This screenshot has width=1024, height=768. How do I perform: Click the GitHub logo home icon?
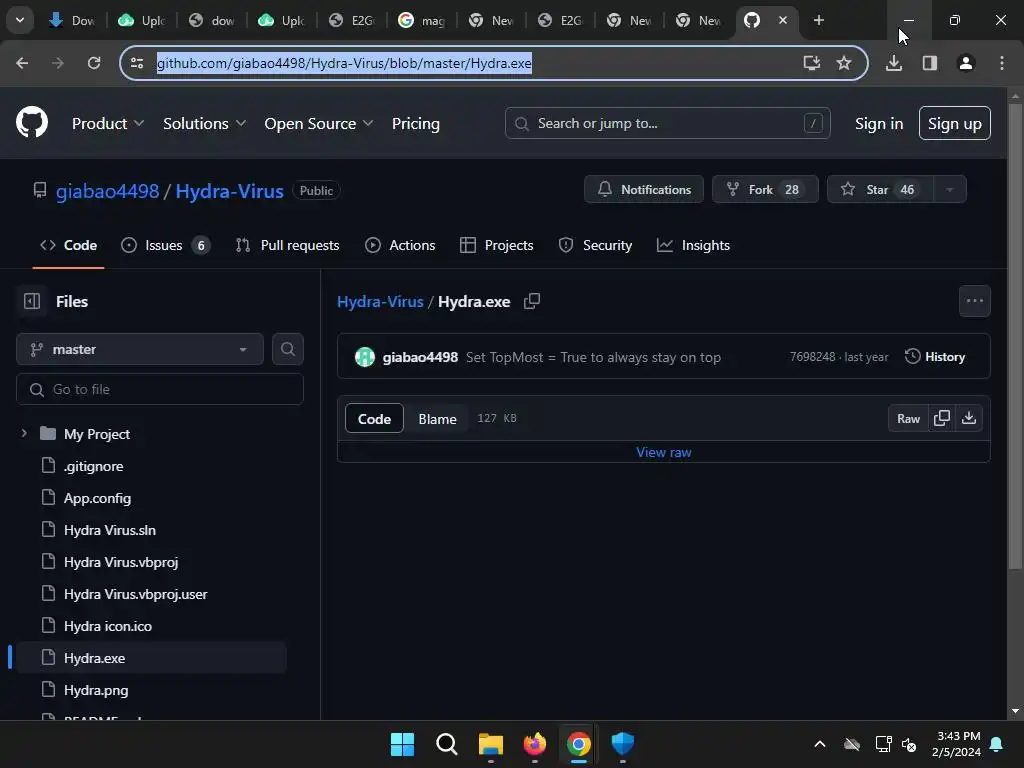32,122
